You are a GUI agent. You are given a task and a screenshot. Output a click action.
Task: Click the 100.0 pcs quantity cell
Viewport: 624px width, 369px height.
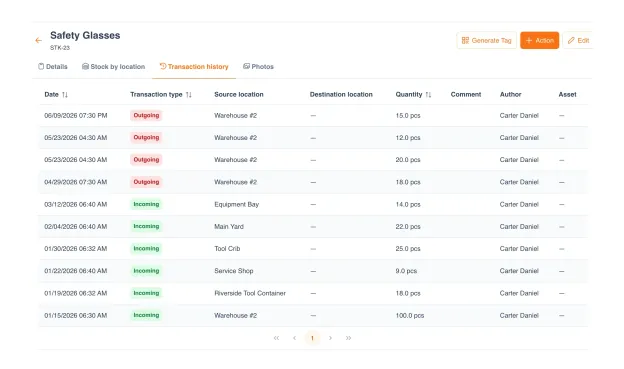pos(410,316)
